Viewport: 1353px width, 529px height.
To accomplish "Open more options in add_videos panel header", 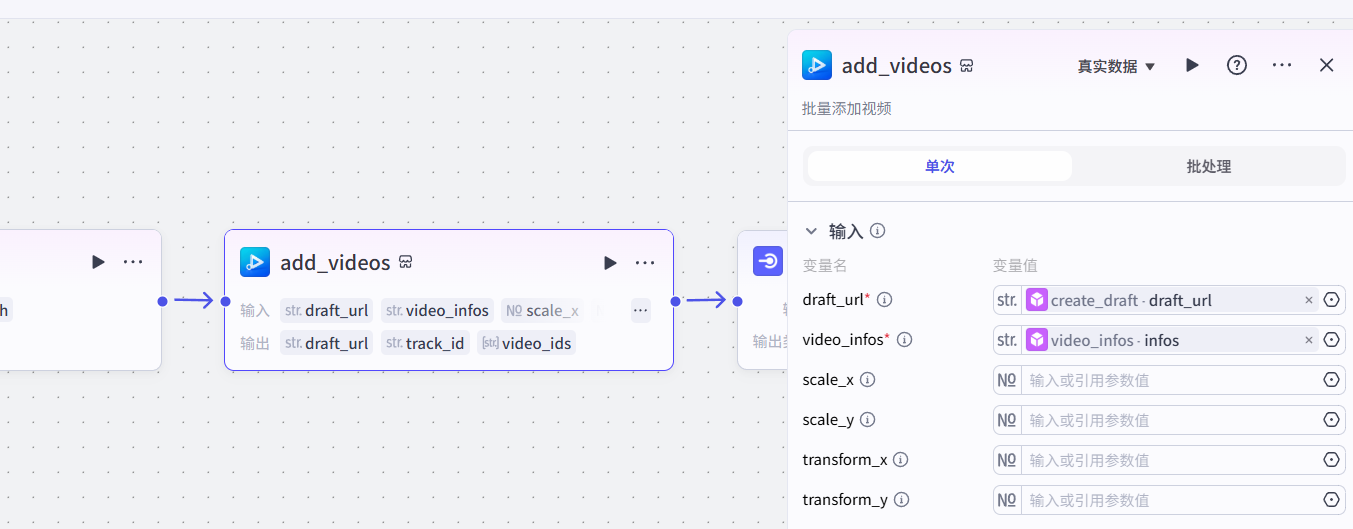I will pos(1282,65).
